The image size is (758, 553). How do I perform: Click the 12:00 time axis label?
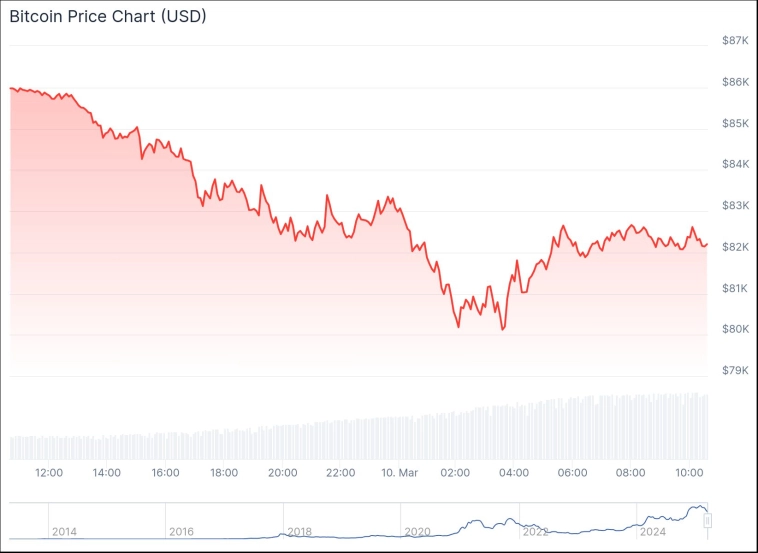click(x=49, y=473)
